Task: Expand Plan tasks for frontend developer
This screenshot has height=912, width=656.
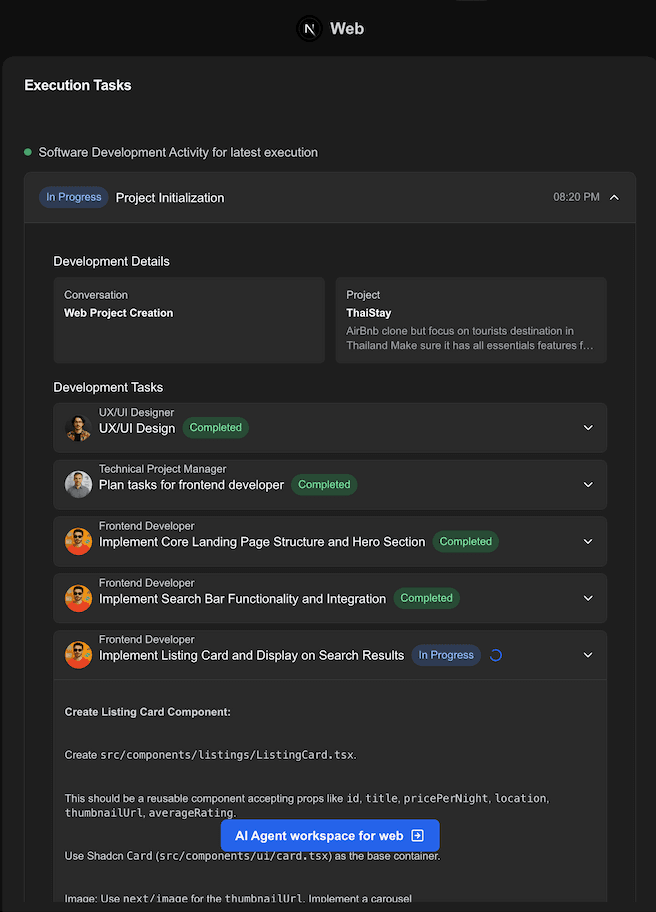Action: coord(588,485)
